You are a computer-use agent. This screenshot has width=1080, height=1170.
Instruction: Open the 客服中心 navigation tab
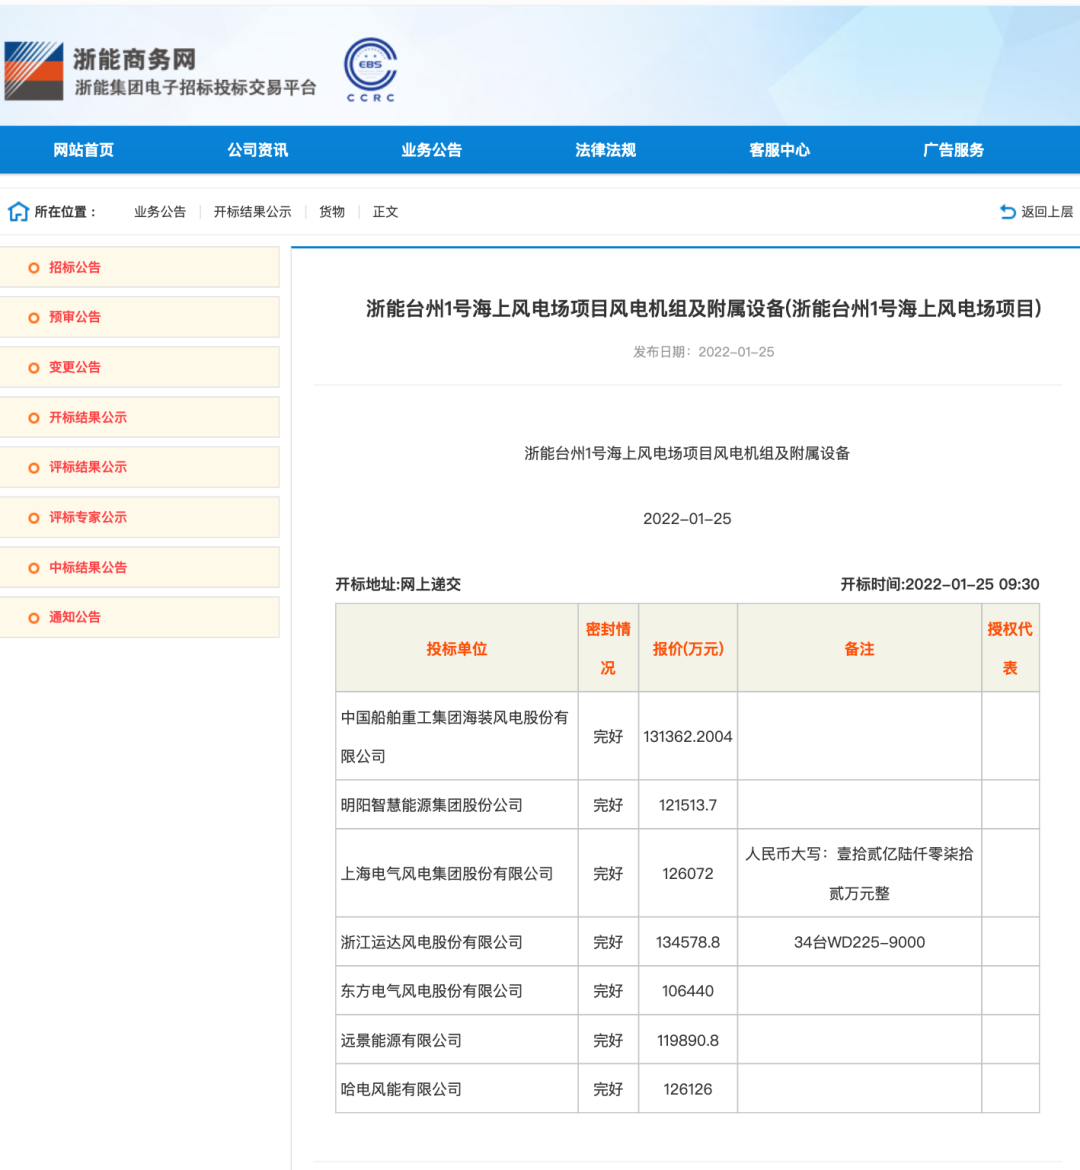pos(779,150)
